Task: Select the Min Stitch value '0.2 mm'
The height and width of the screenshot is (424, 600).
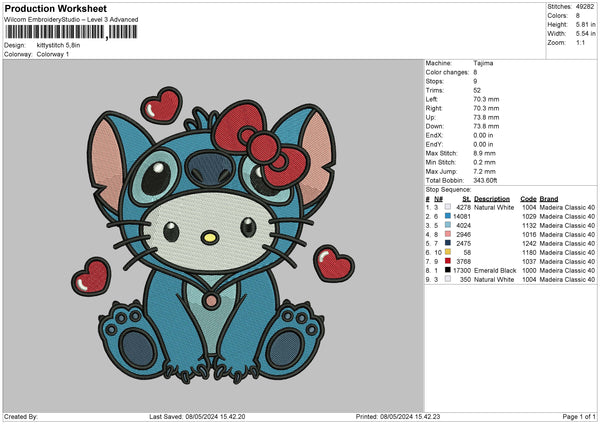Action: pos(484,162)
